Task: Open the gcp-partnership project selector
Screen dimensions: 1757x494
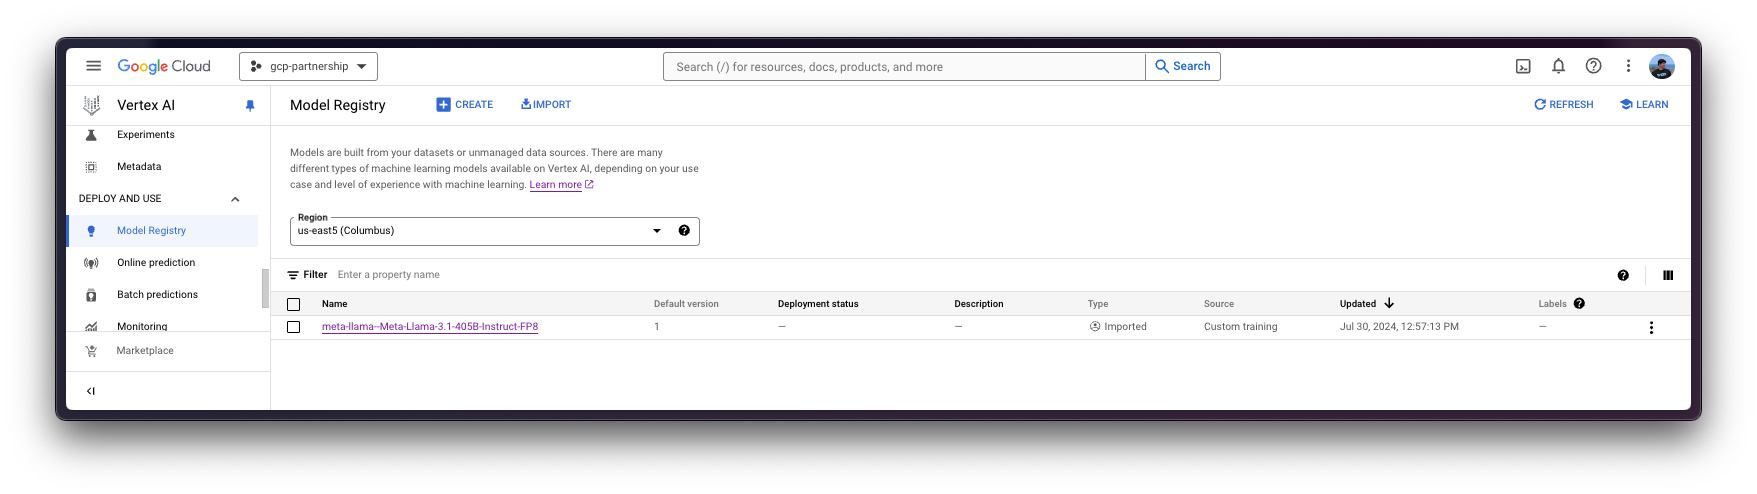Action: (308, 66)
